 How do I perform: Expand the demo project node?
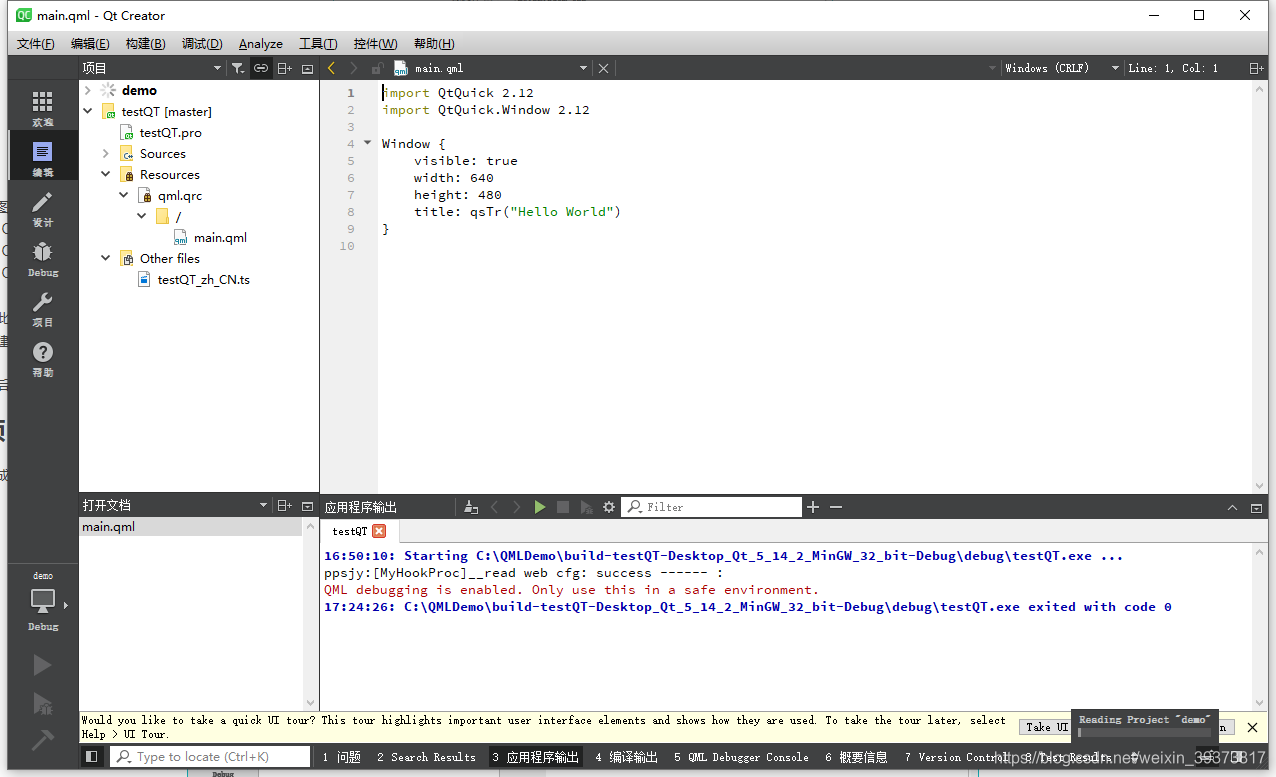click(88, 90)
